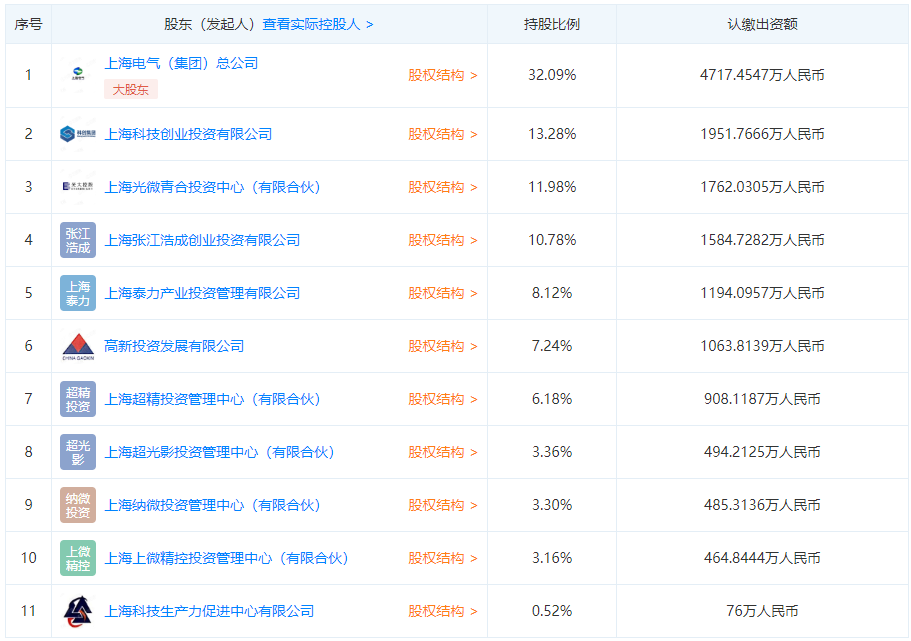The width and height of the screenshot is (911, 641).
Task: View 股权结构 for 上海纳微投资管理中心
Action: click(443, 505)
